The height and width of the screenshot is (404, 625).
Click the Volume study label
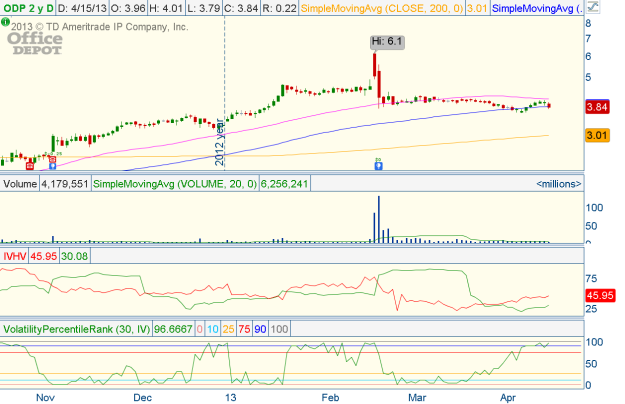19,184
